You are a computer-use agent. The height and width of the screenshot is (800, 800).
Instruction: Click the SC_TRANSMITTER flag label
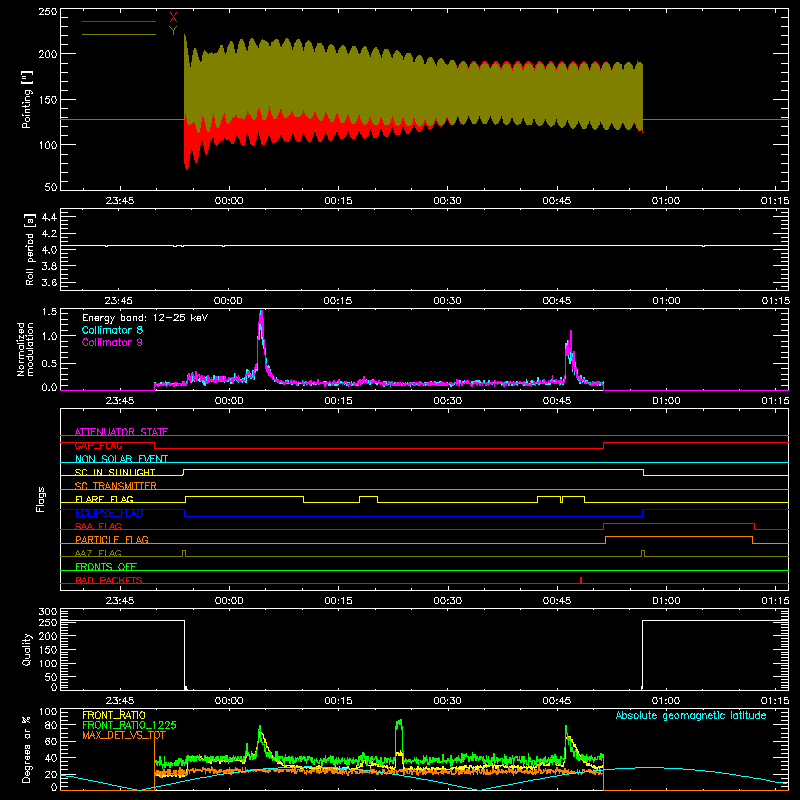click(x=115, y=486)
